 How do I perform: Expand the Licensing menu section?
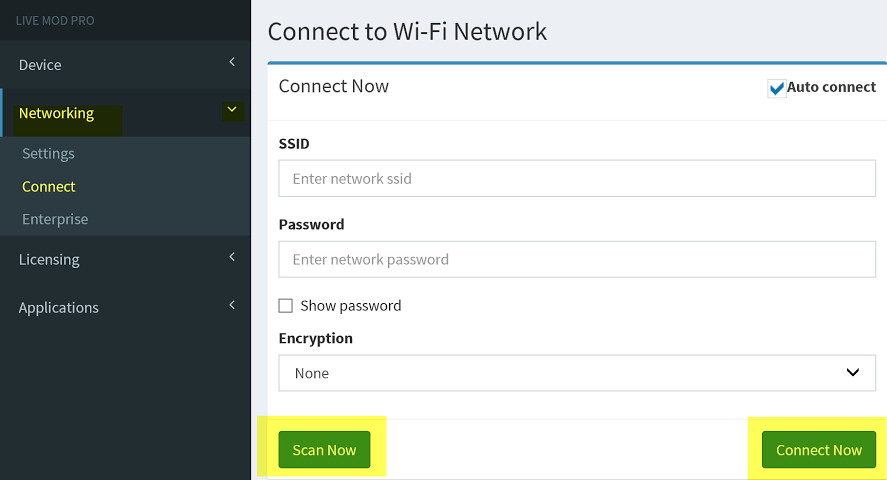(x=125, y=260)
